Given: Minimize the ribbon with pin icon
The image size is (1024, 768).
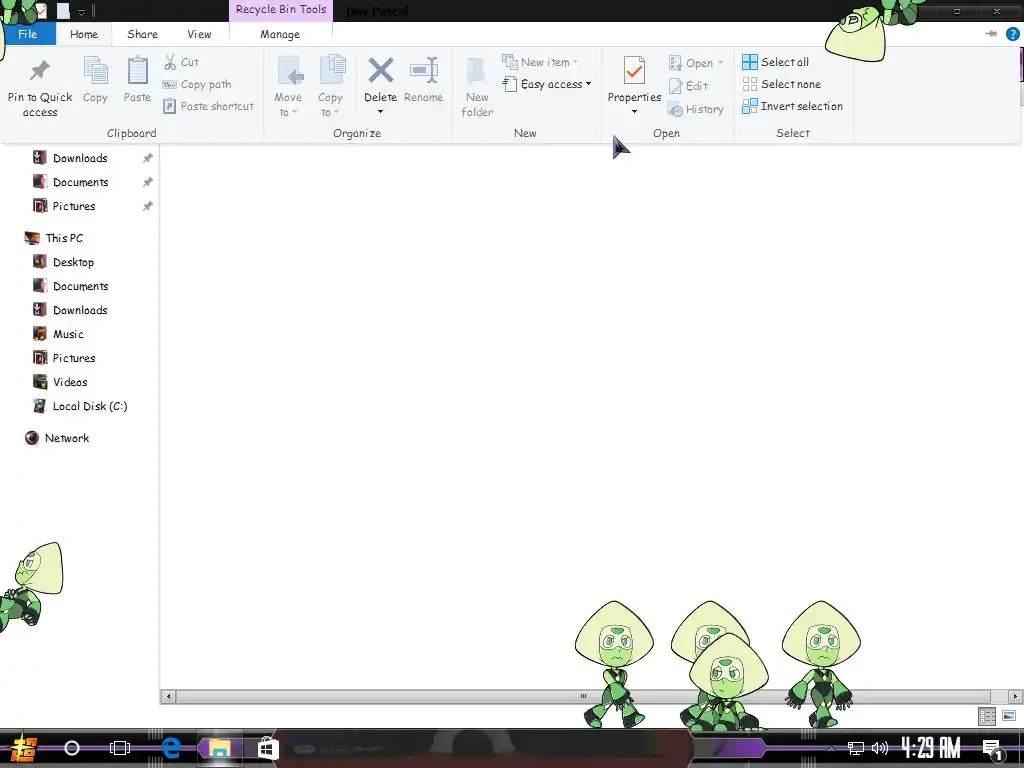Looking at the screenshot, I should 991,34.
